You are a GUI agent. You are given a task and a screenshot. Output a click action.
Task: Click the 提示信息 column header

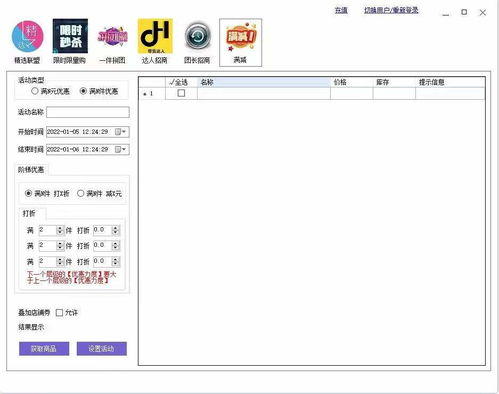pyautogui.click(x=450, y=82)
